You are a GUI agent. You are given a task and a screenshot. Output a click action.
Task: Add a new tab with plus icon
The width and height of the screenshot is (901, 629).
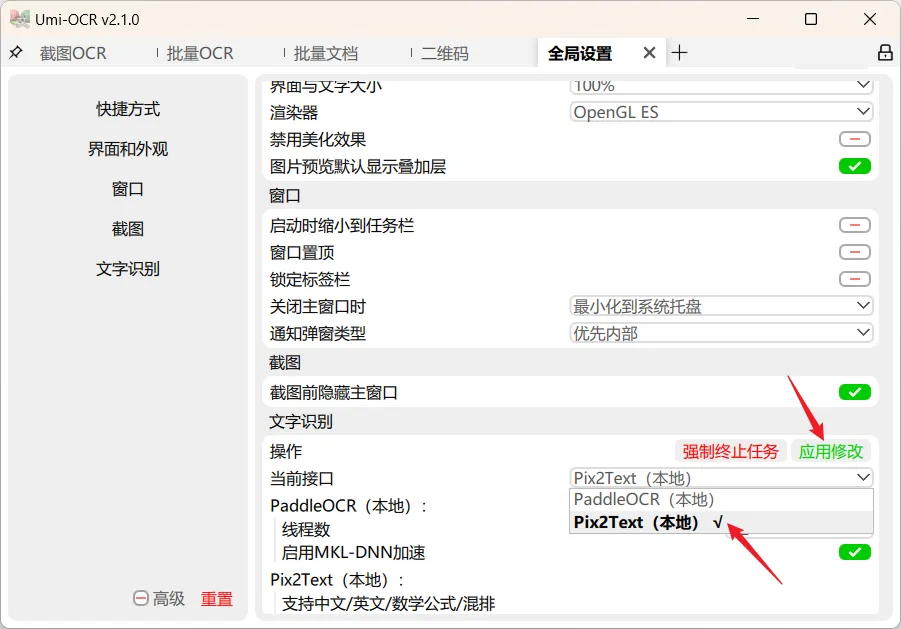[679, 53]
